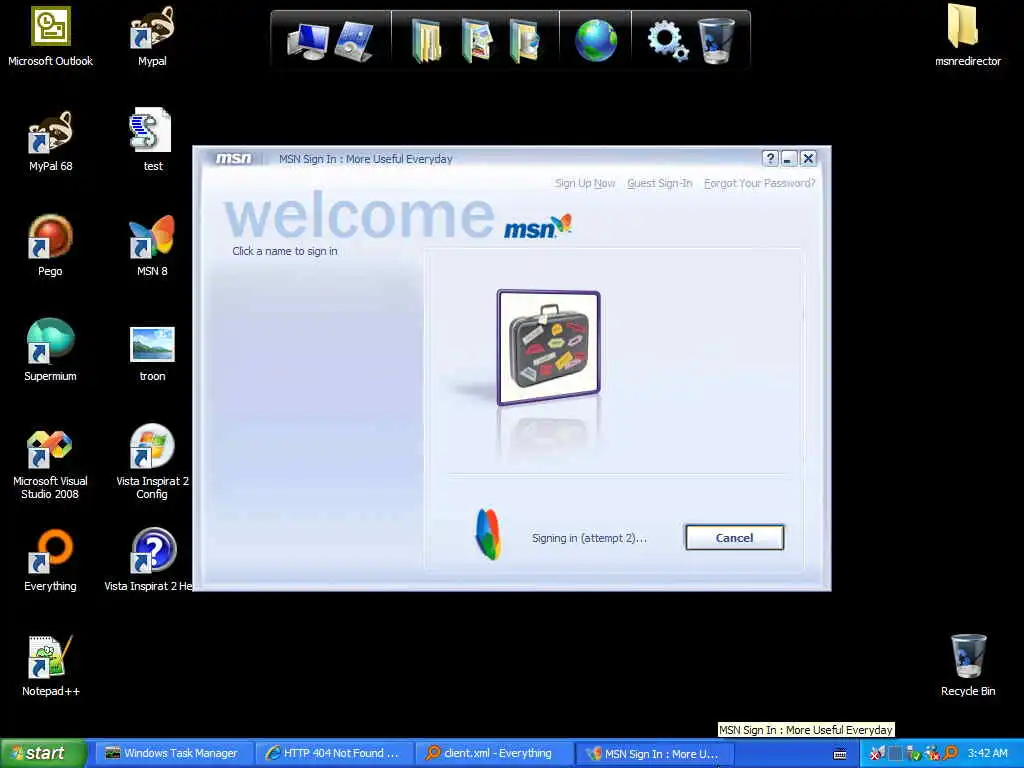Open Microsoft Outlook desktop icon

(50, 37)
